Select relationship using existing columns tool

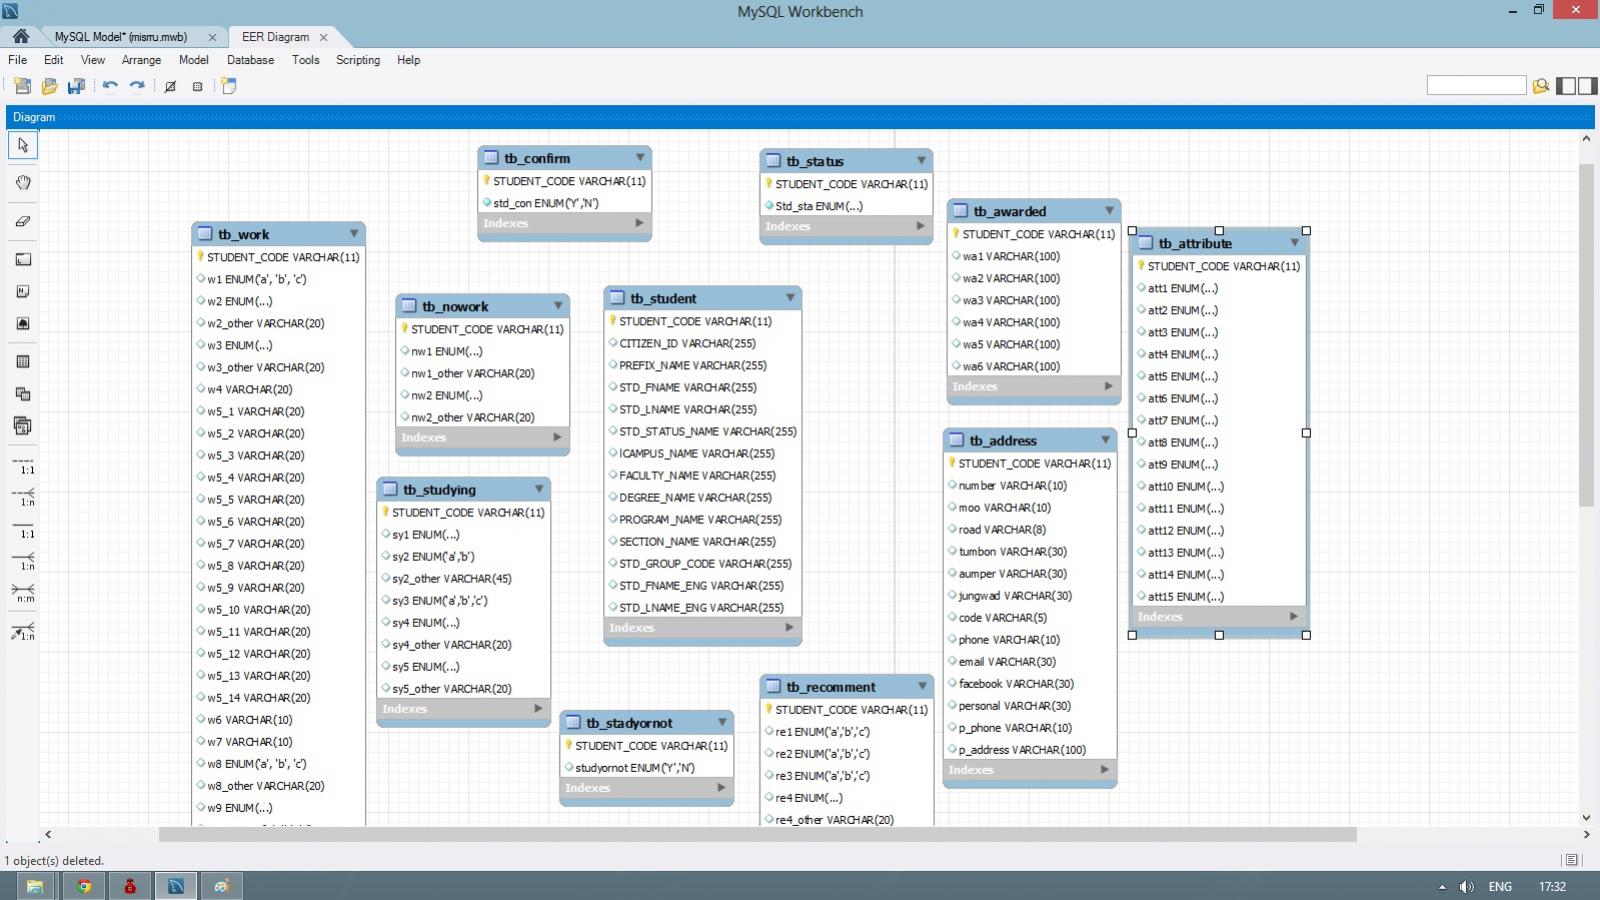tap(23, 631)
